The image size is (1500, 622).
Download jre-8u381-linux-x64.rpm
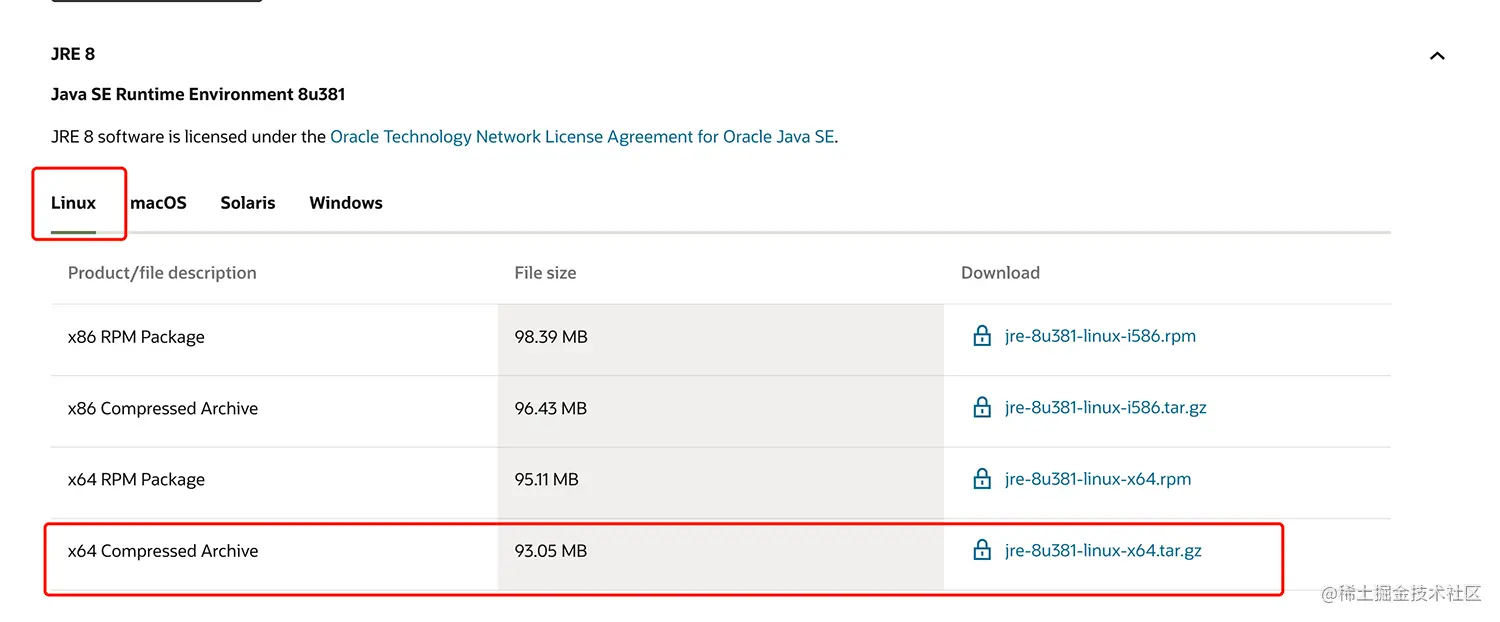coord(1098,479)
